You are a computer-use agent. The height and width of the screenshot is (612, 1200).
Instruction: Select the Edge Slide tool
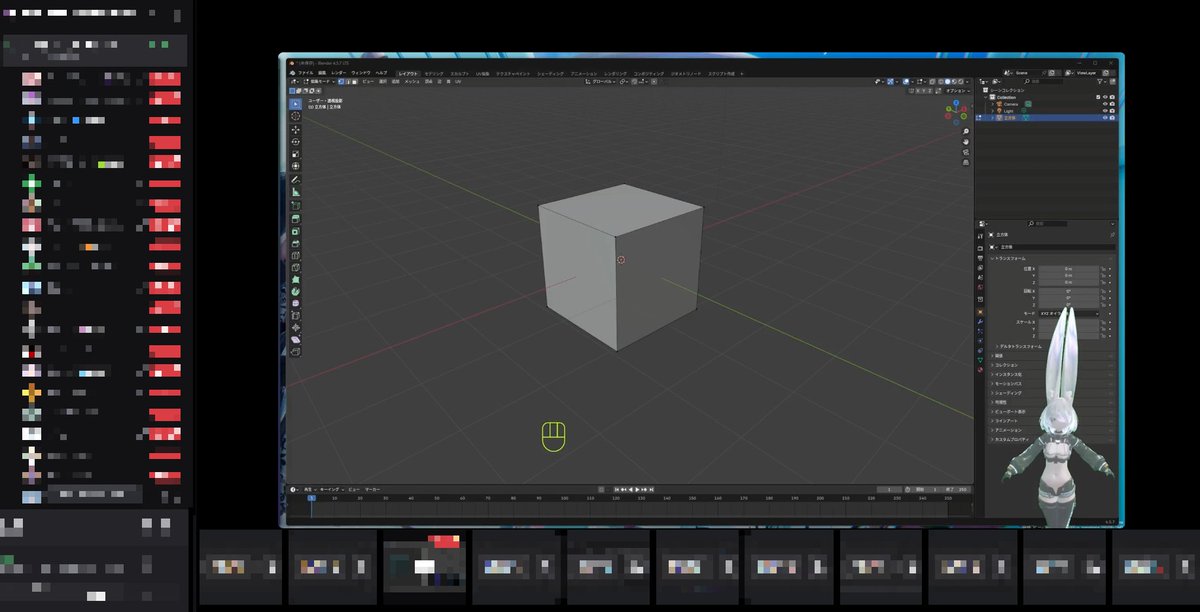click(x=295, y=315)
